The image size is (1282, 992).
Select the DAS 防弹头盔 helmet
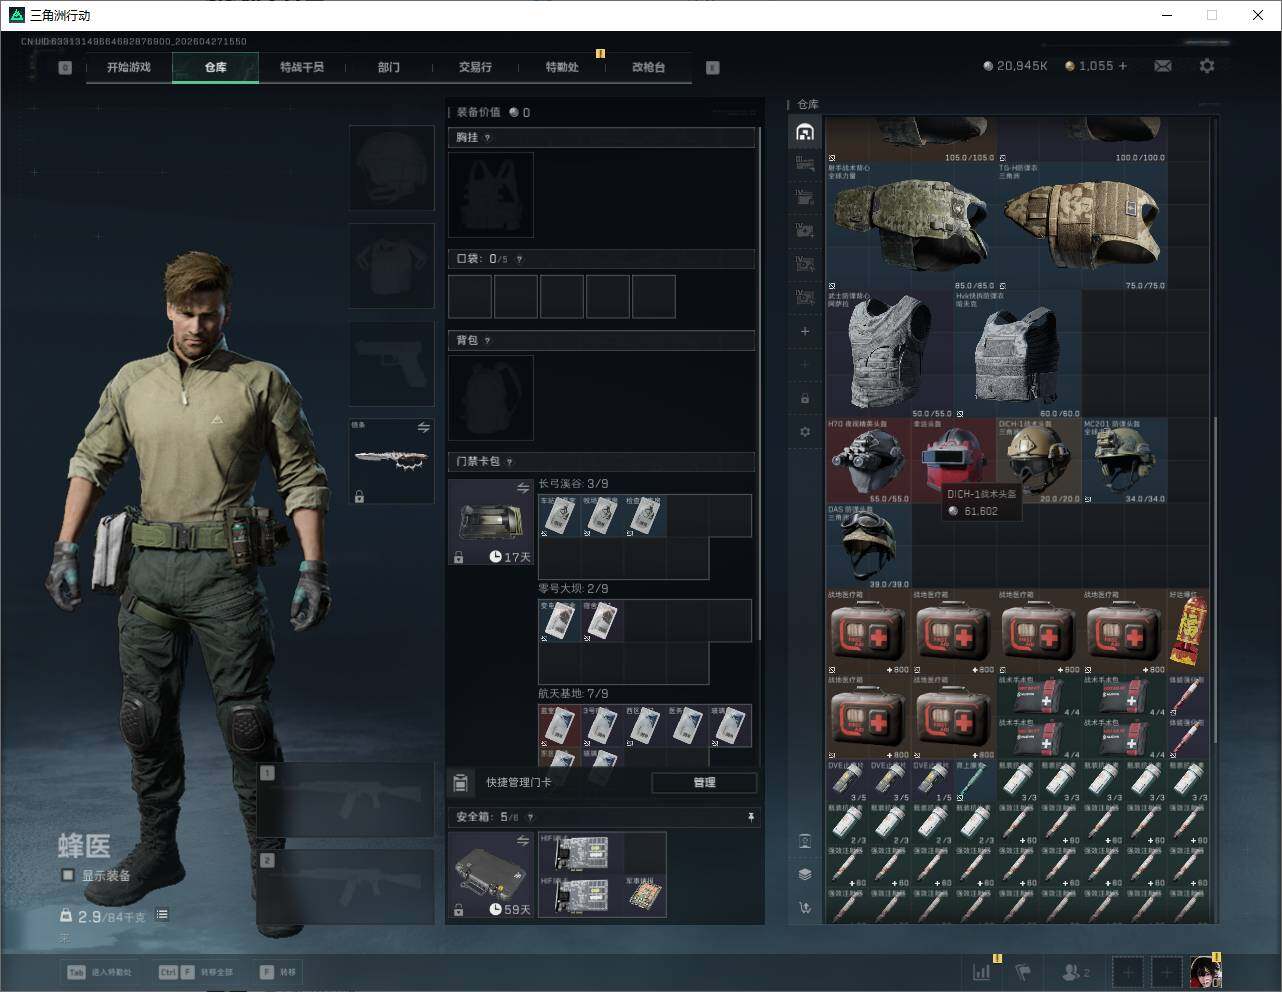coord(869,546)
